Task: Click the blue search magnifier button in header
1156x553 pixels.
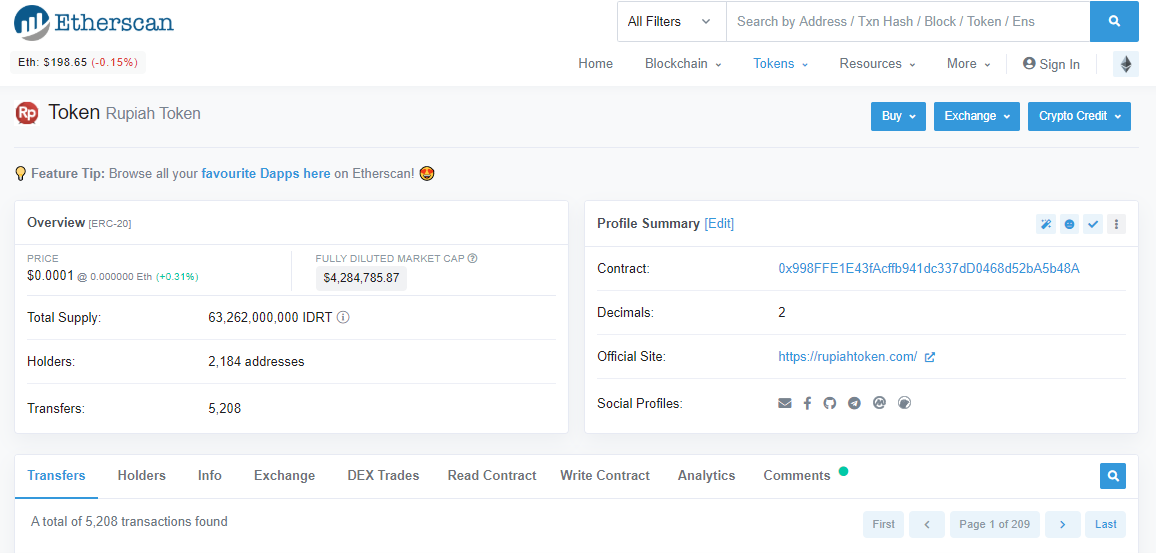Action: [1114, 21]
